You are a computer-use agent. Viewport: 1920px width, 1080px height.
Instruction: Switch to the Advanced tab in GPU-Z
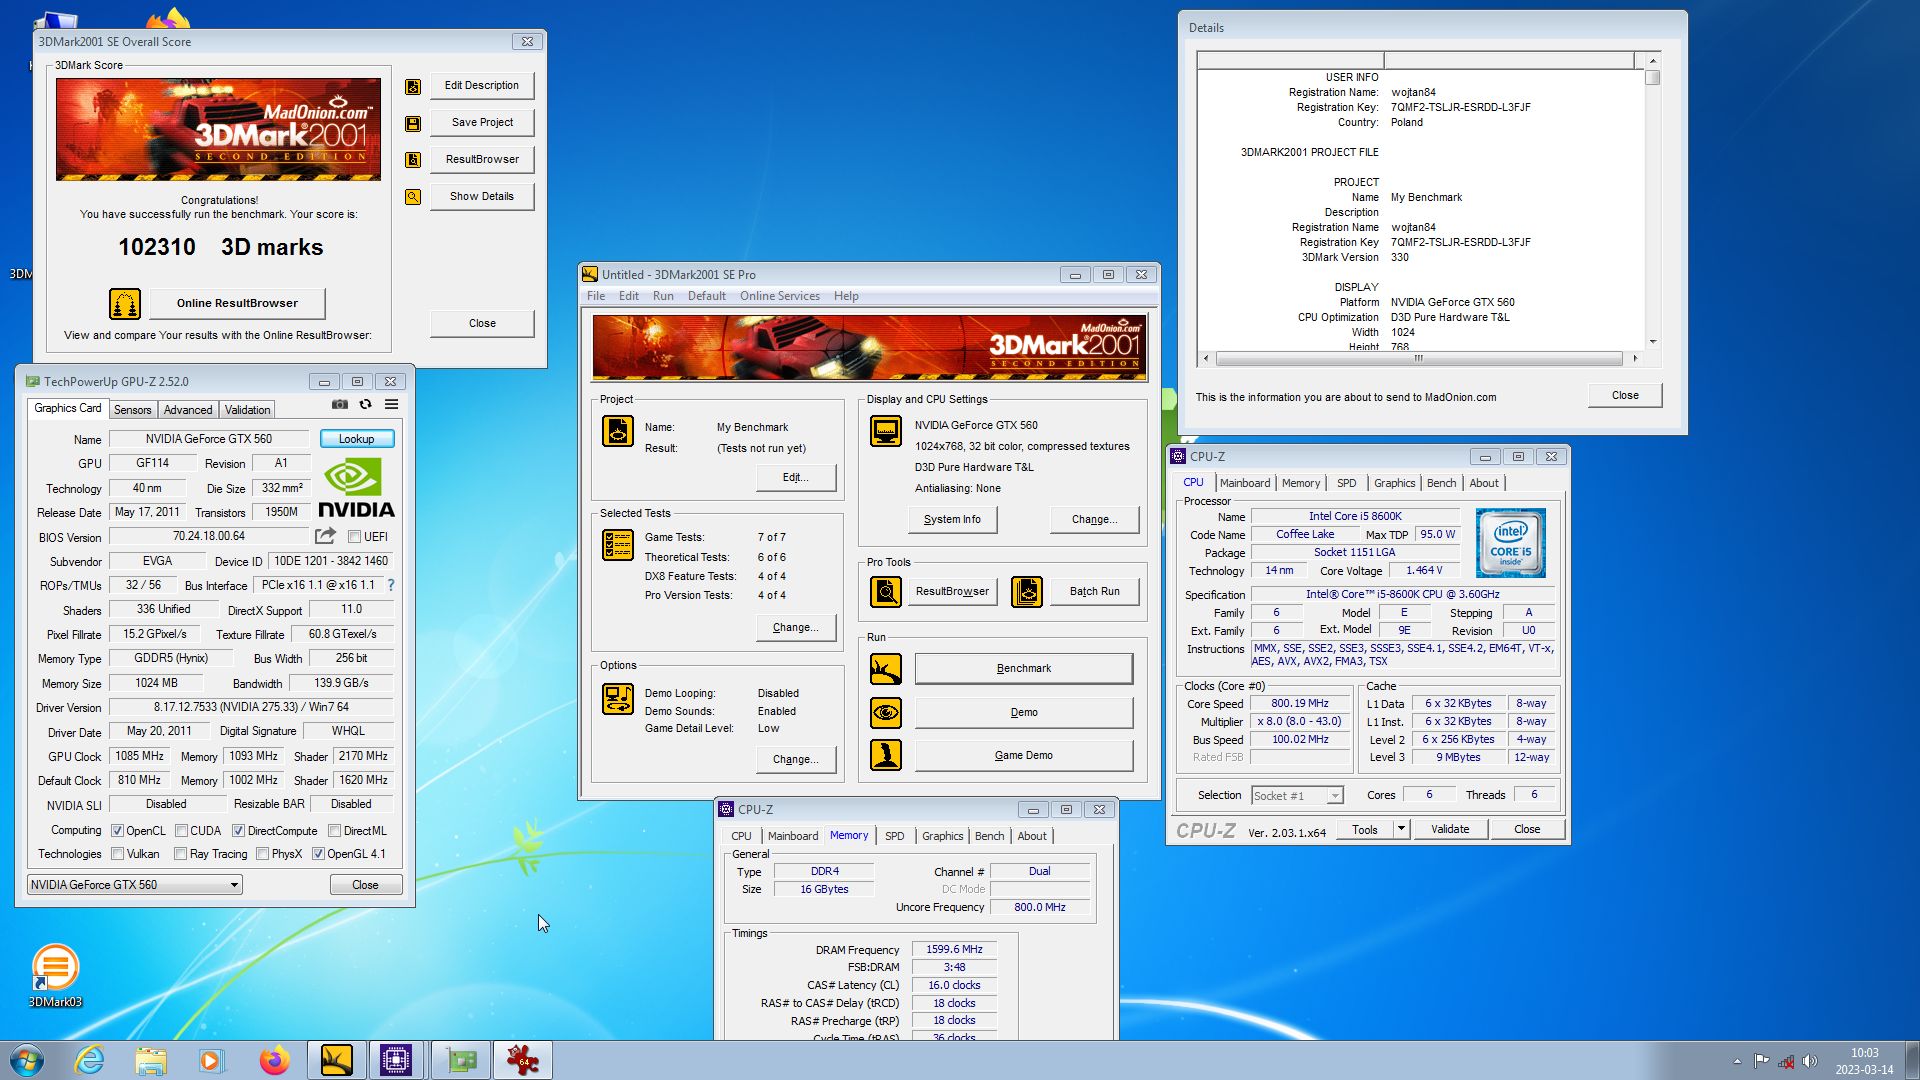click(x=188, y=410)
